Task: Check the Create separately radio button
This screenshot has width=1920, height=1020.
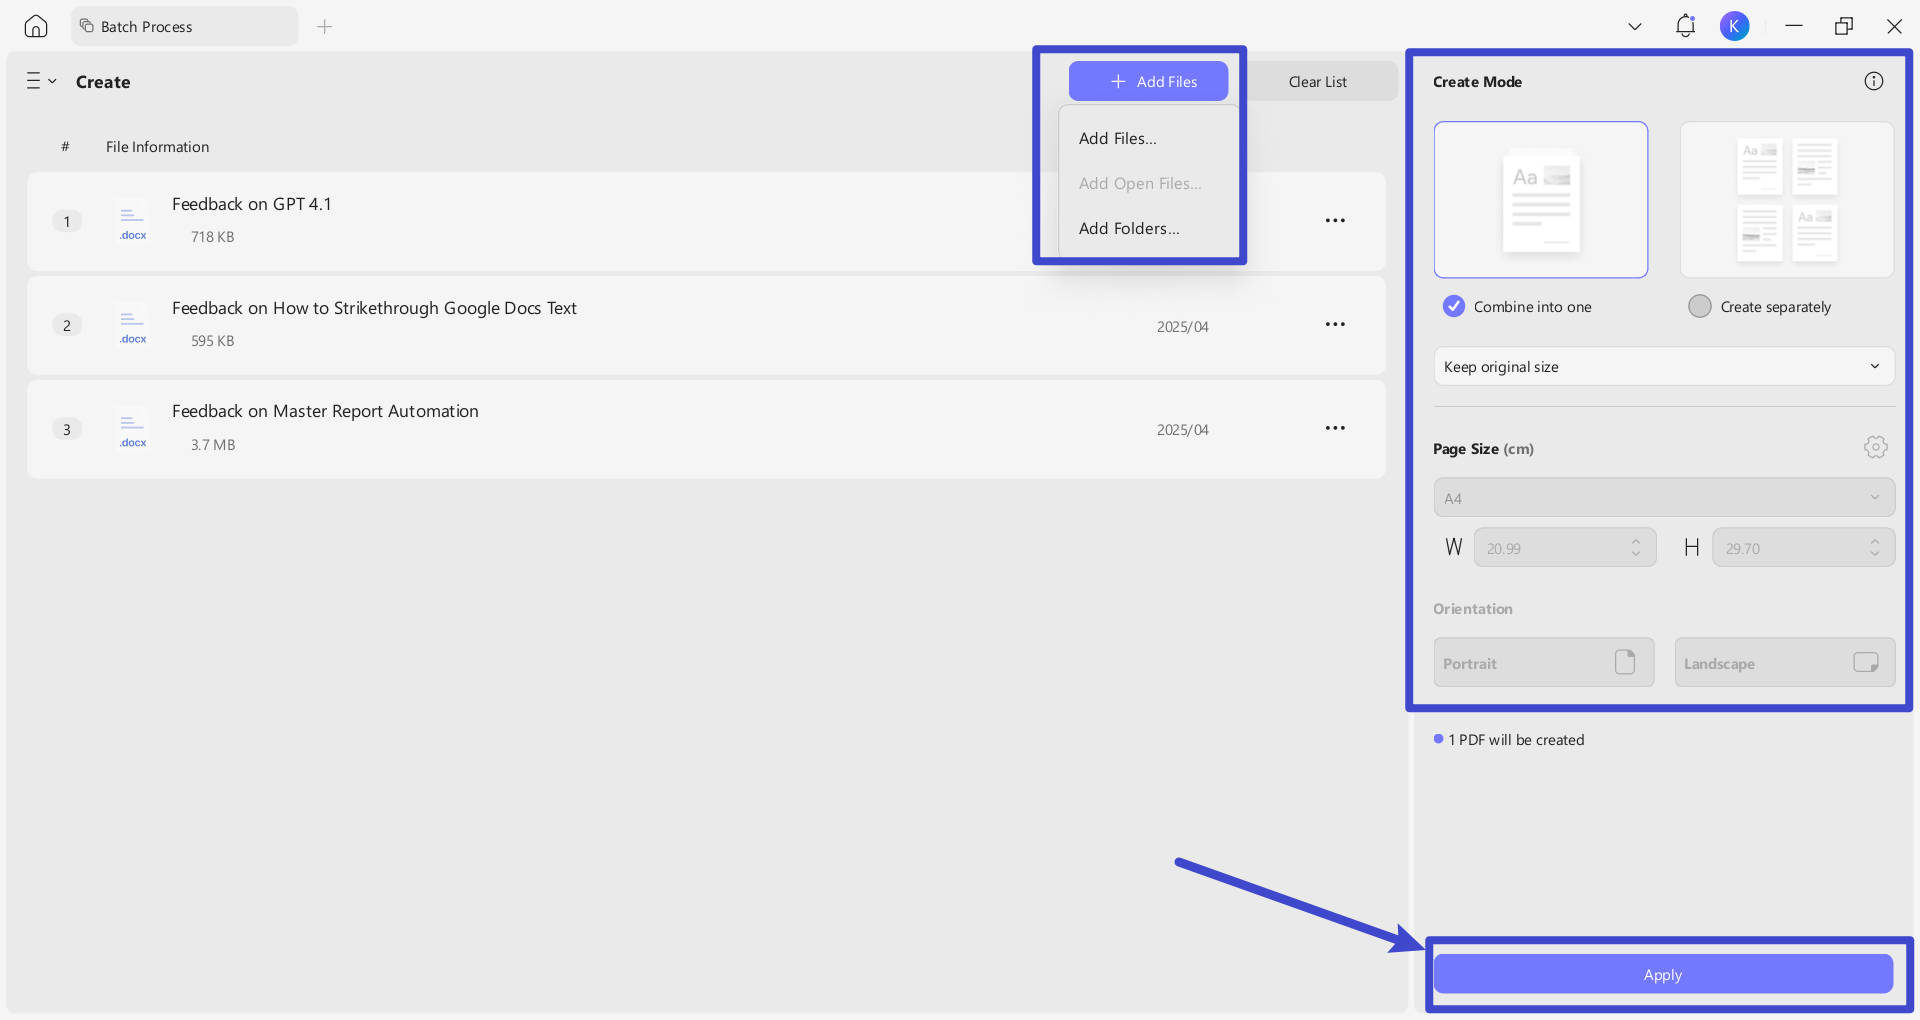Action: click(x=1700, y=306)
